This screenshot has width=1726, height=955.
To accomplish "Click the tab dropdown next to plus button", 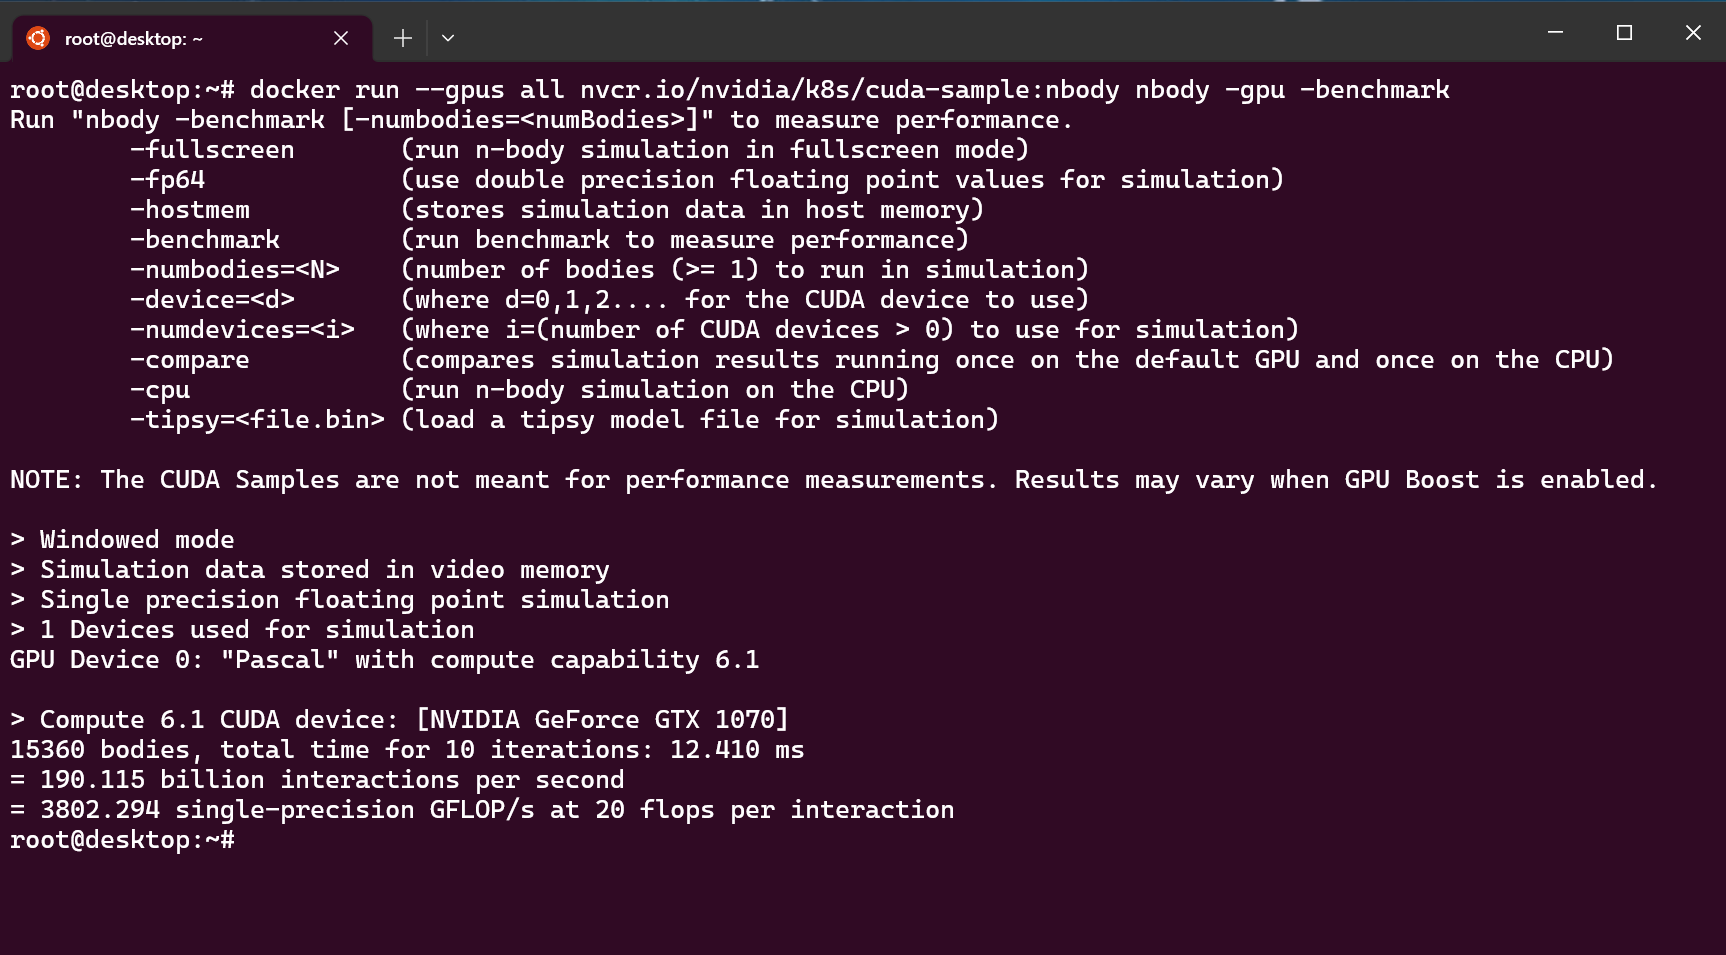I will (x=447, y=37).
